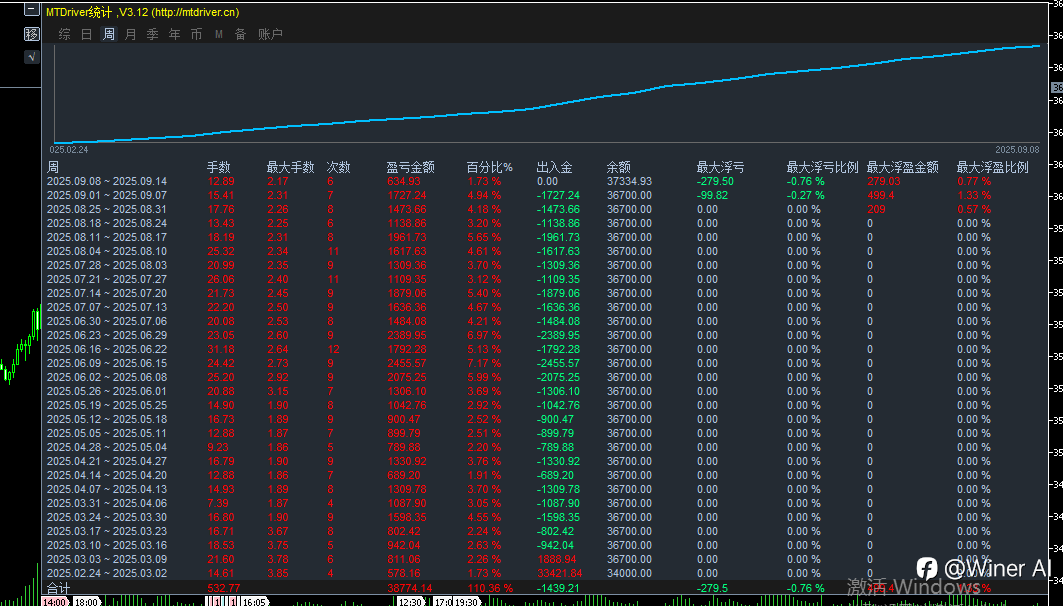Open the 账户 account tab
This screenshot has width=1063, height=606.
(270, 34)
